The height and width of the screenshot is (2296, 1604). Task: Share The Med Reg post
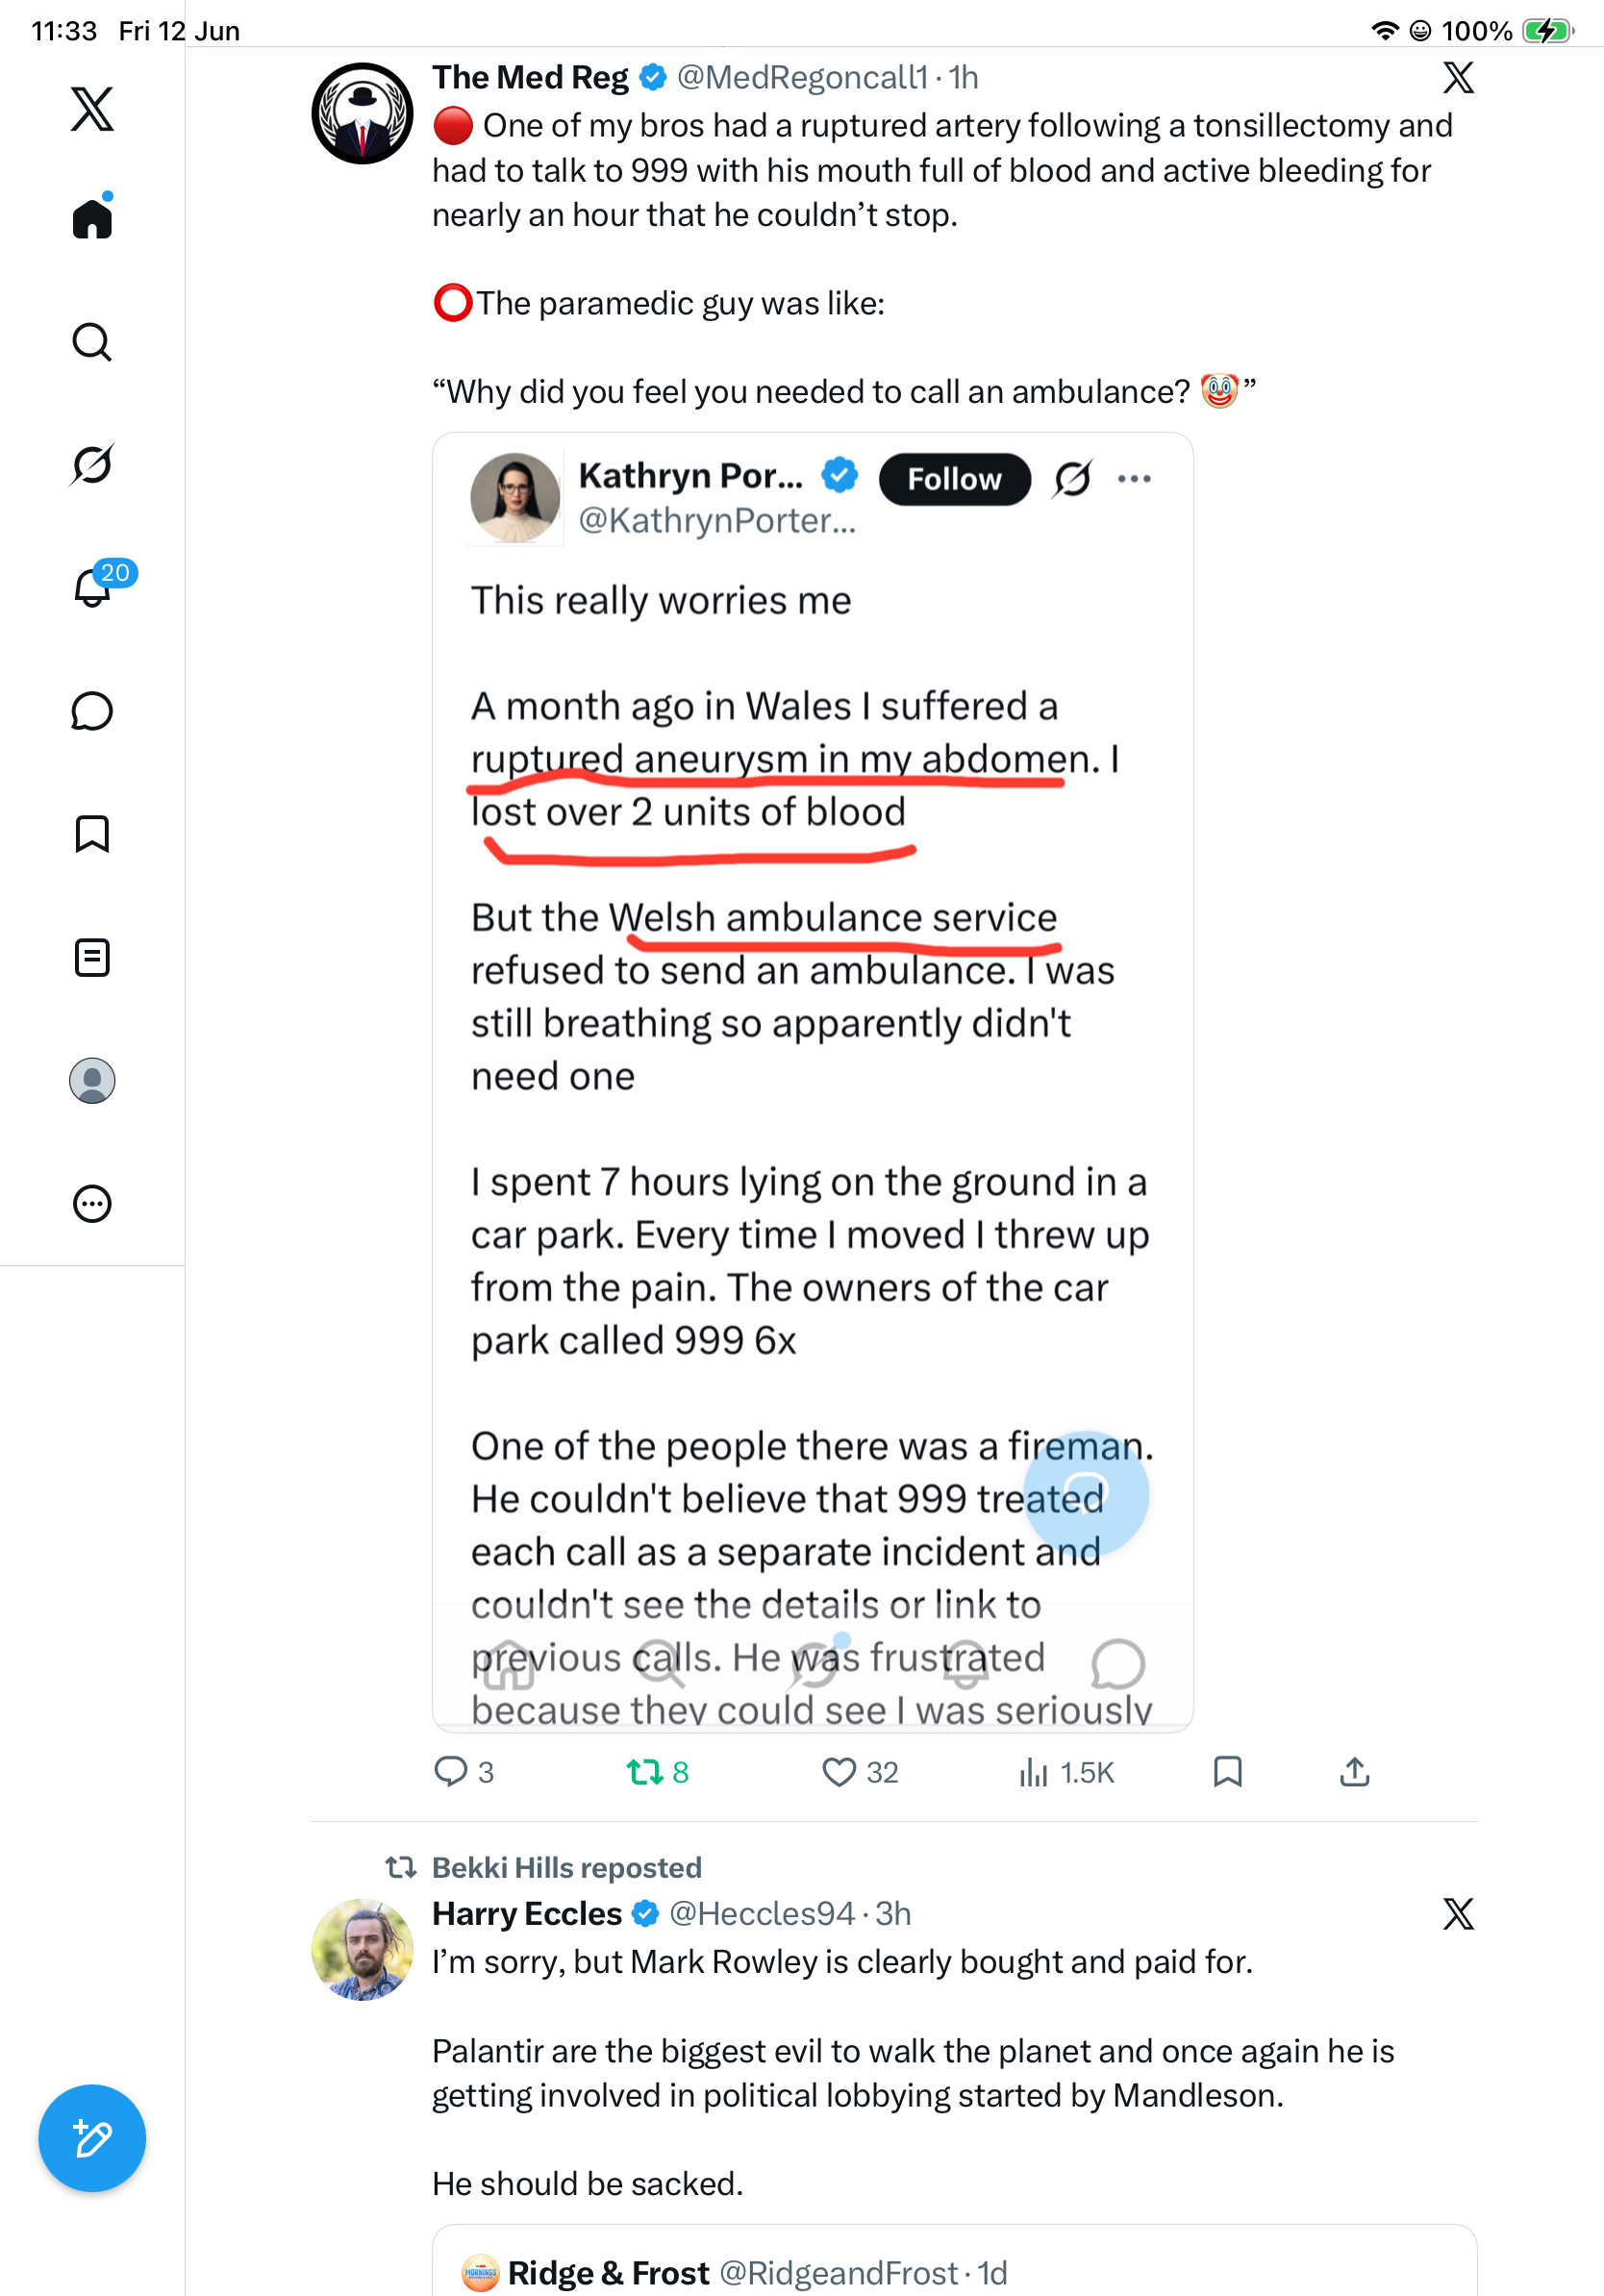1354,1772
